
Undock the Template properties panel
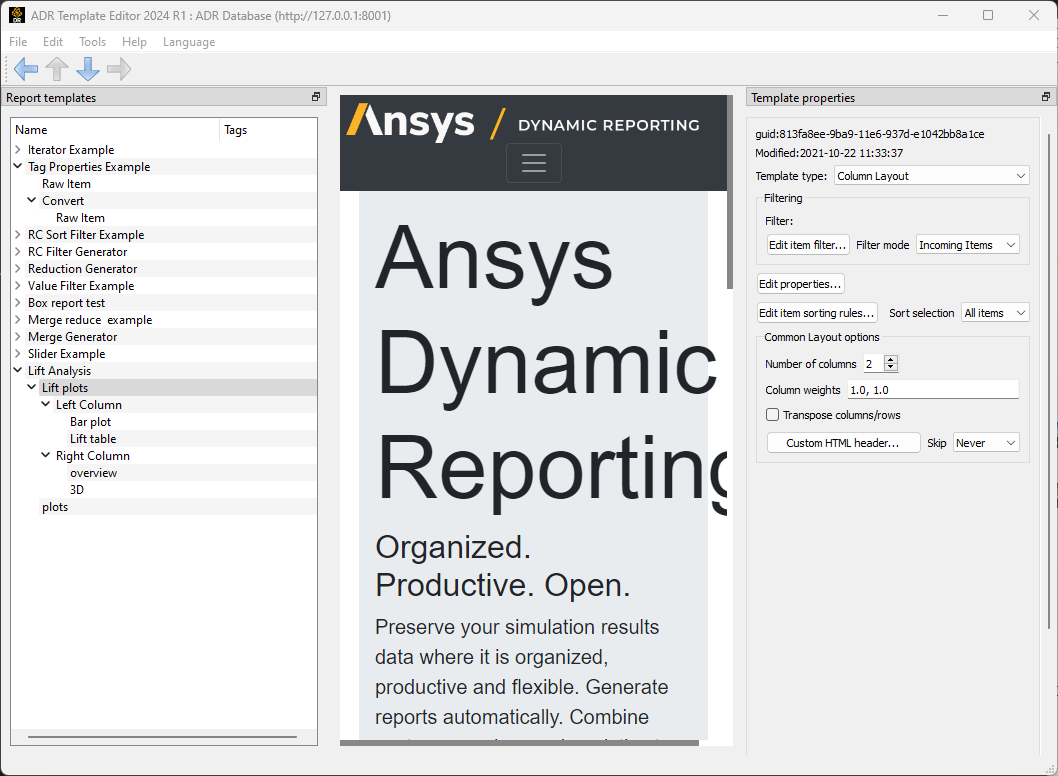(1046, 97)
